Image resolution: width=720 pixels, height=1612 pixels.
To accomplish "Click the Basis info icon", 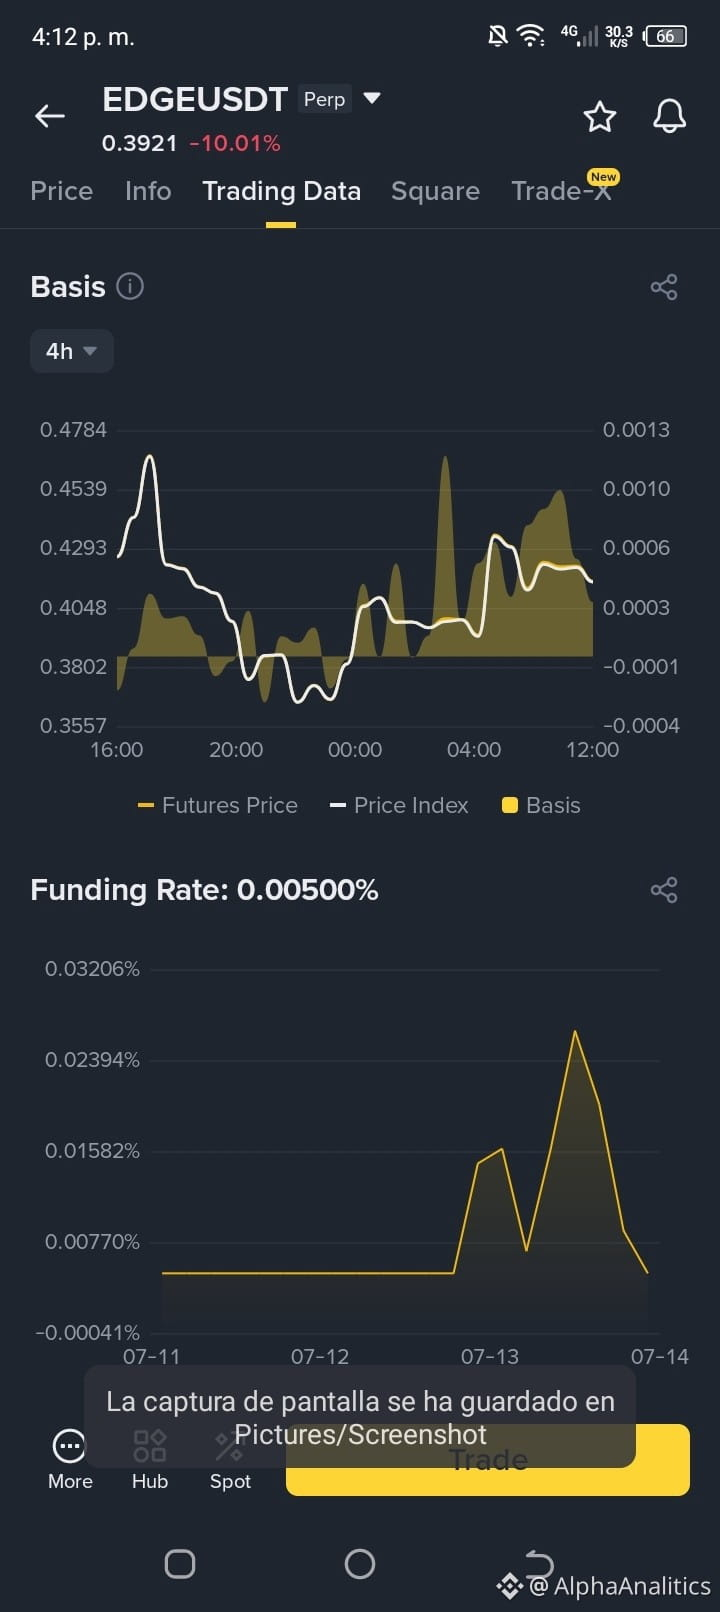I will pos(130,286).
